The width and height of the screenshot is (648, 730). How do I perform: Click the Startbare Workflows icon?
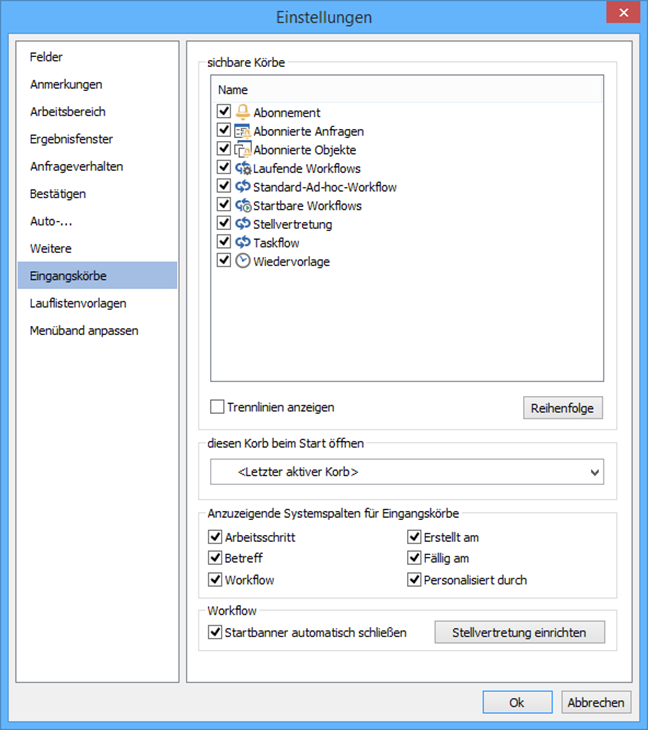pyautogui.click(x=242, y=205)
